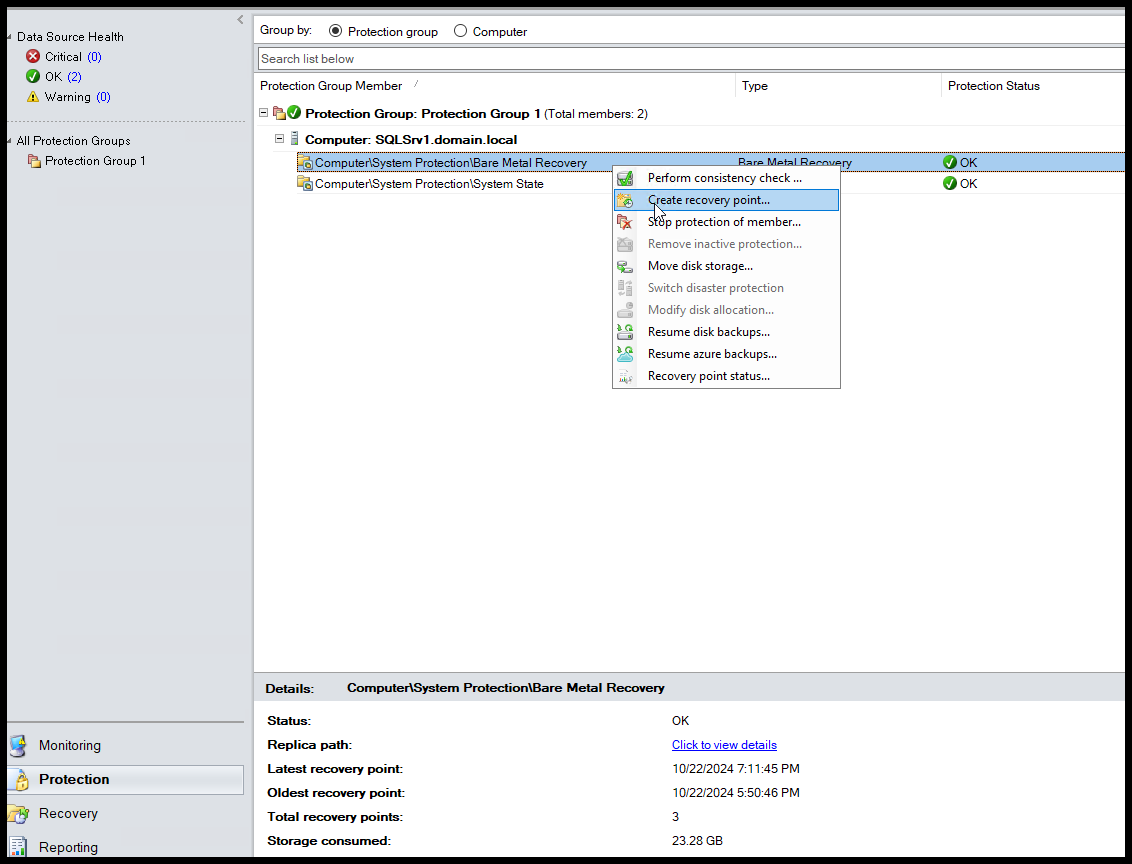1132x864 pixels.
Task: Click the green OK health icon in sidebar
Action: (32, 77)
